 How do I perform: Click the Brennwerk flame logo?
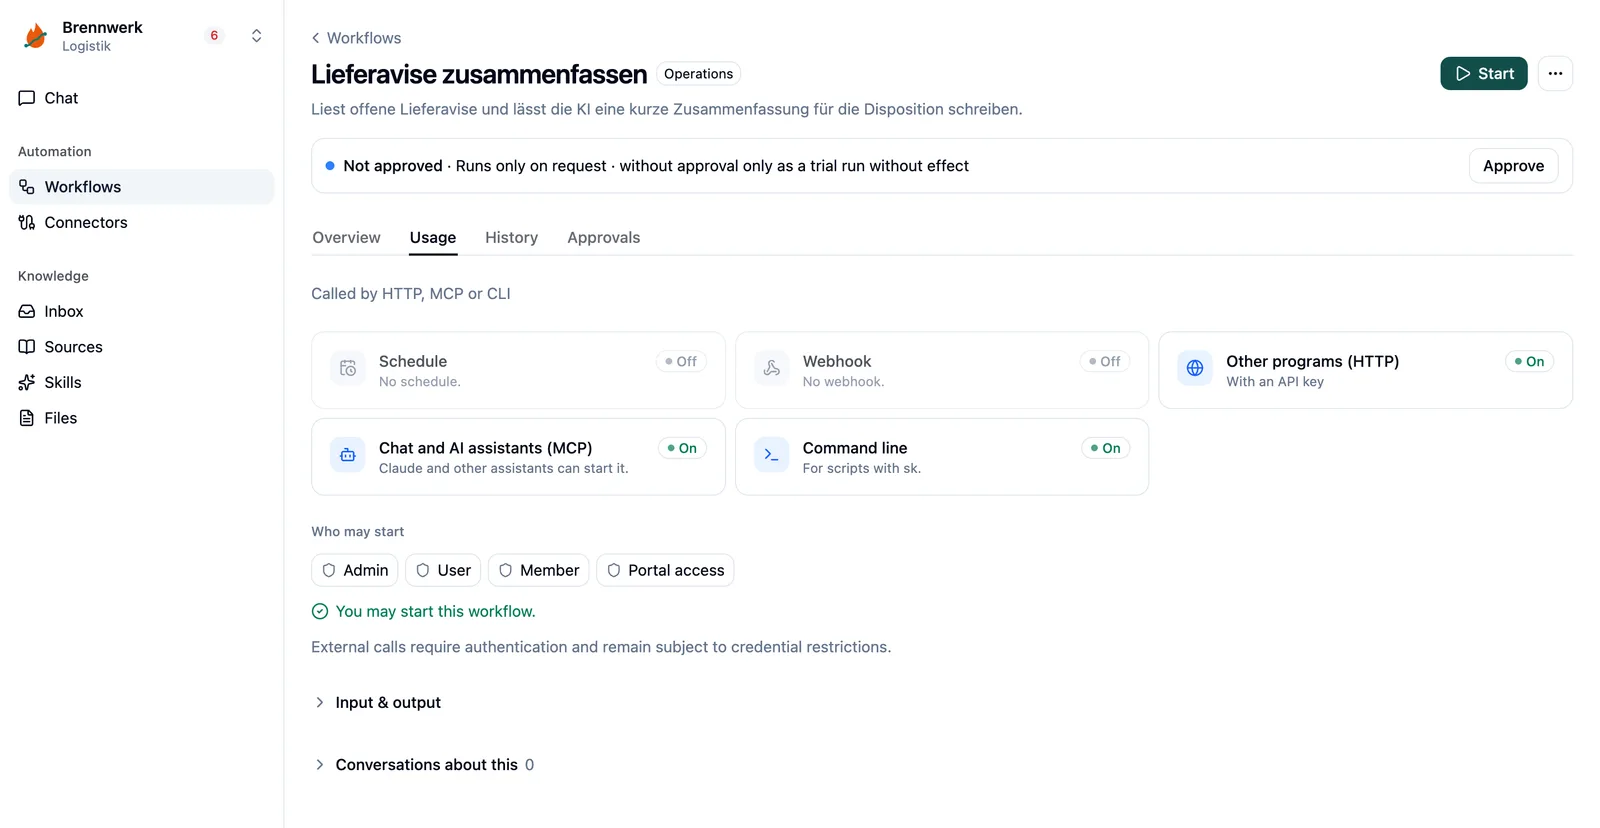[36, 36]
